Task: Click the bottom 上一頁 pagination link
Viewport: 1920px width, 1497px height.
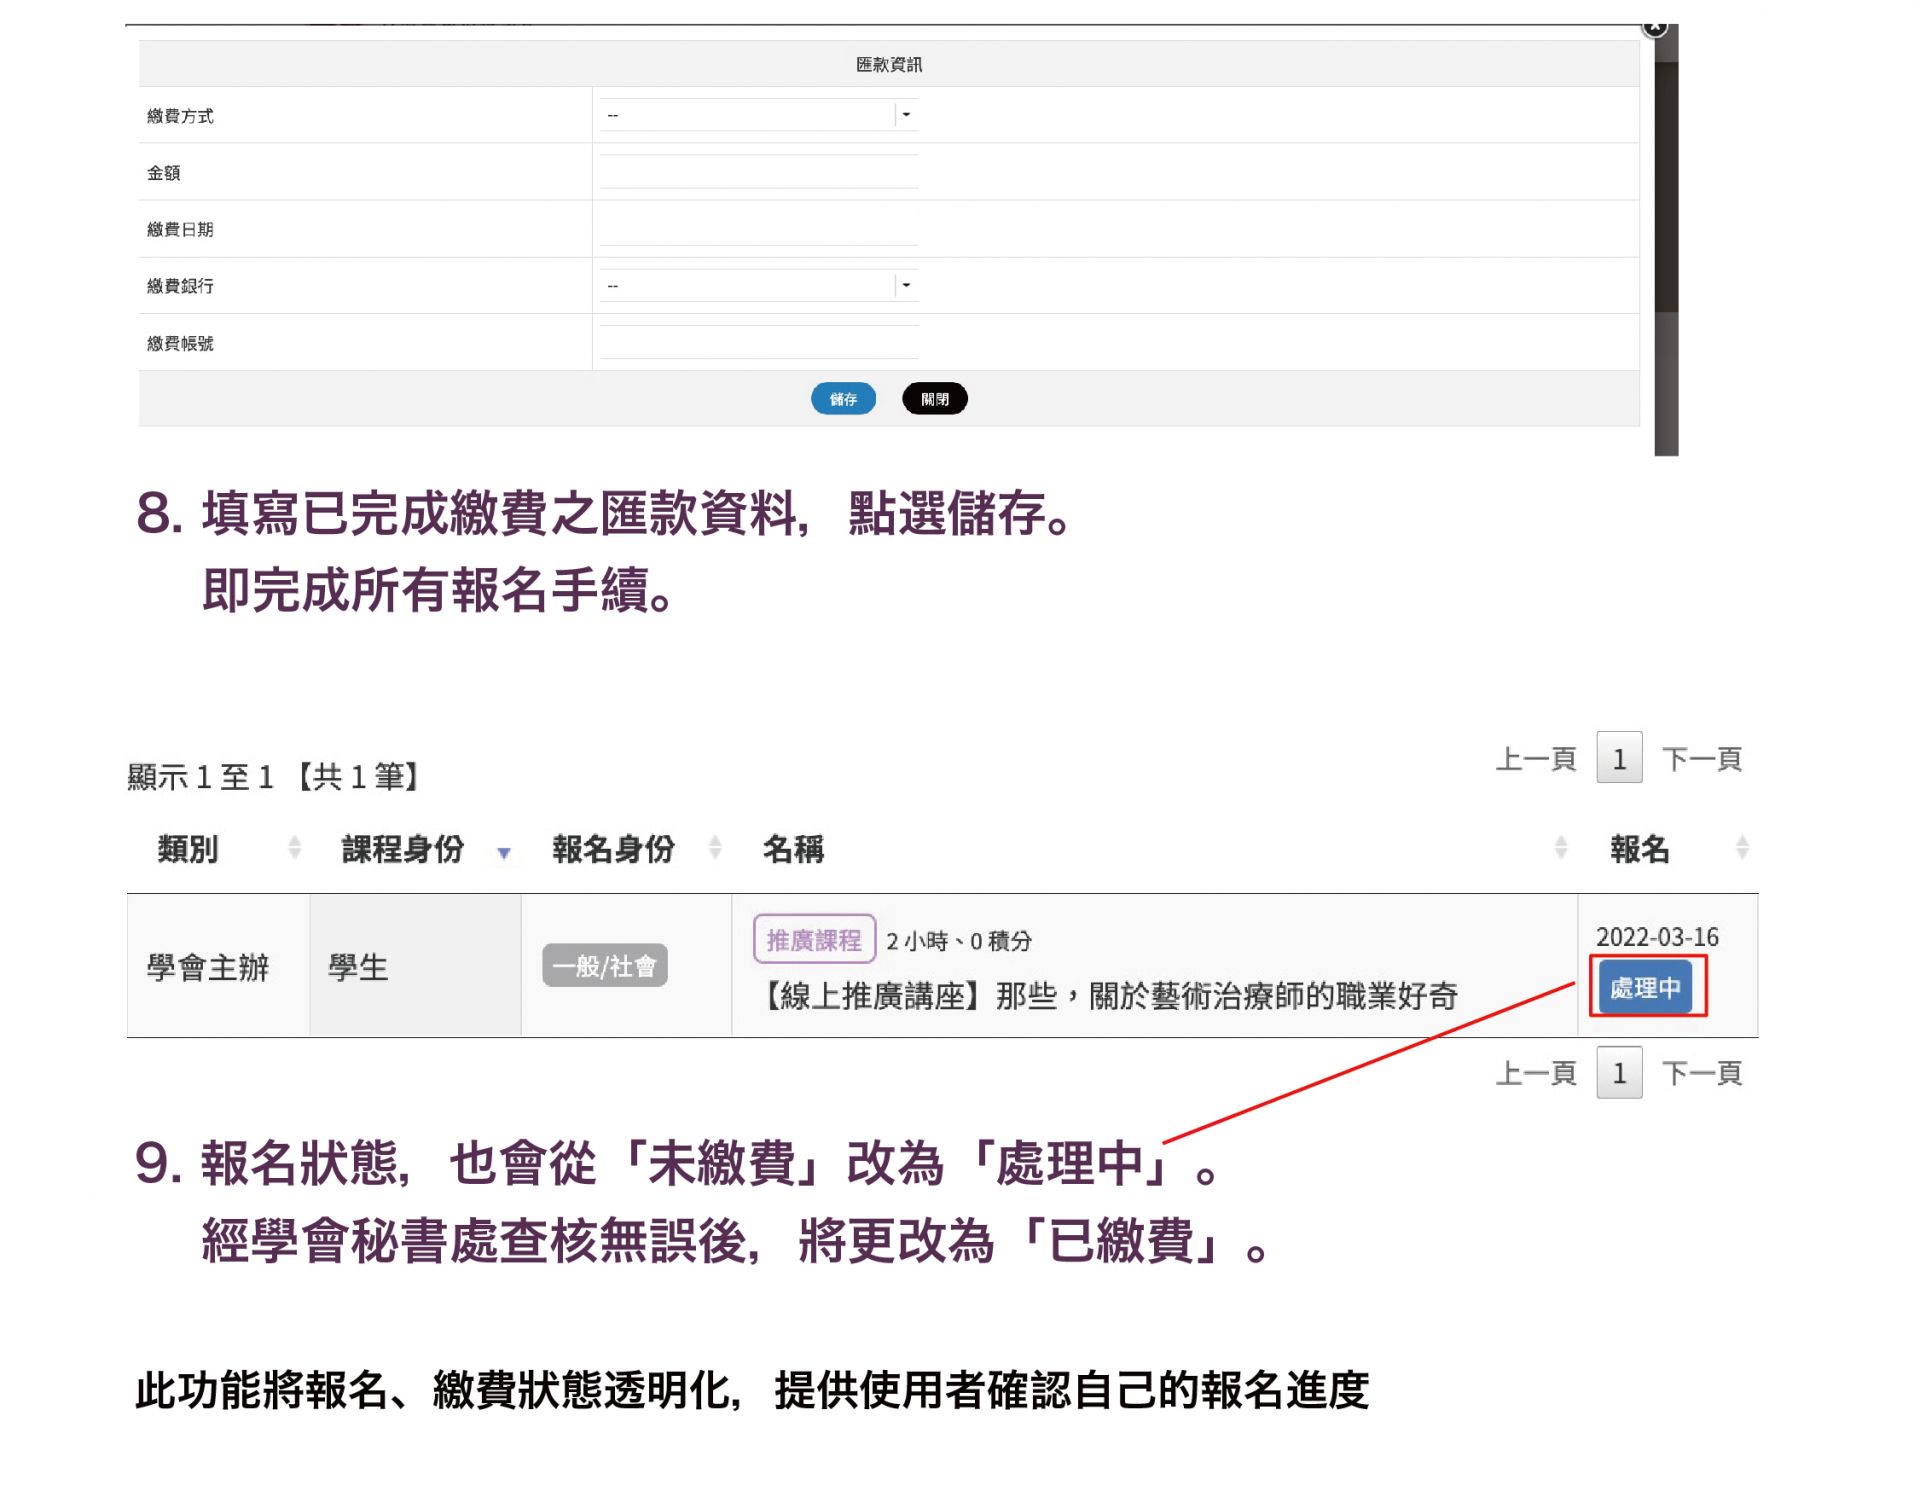Action: (x=1536, y=1074)
